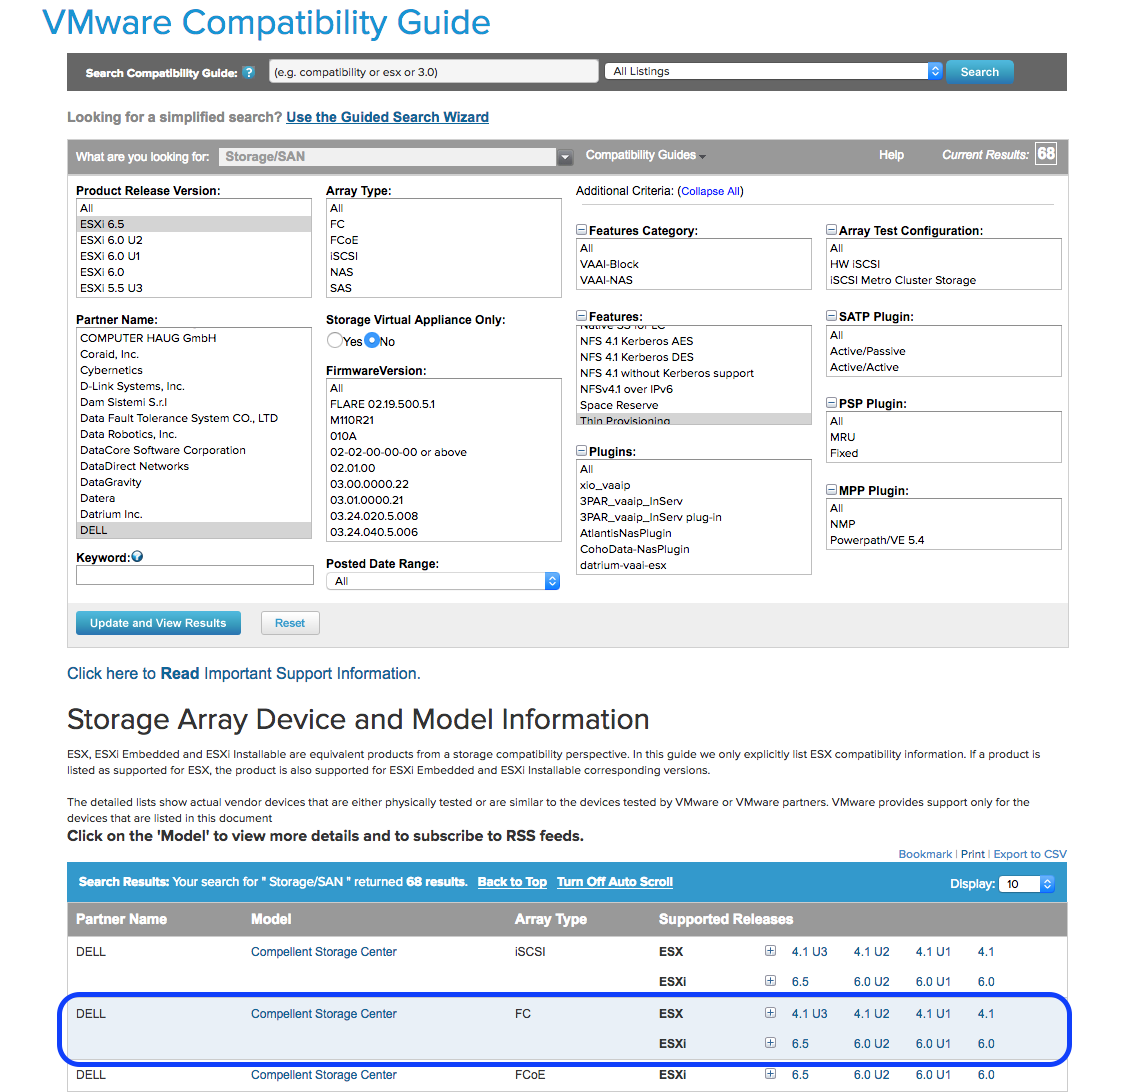Click in the Search Compatibility Guide field

point(434,72)
